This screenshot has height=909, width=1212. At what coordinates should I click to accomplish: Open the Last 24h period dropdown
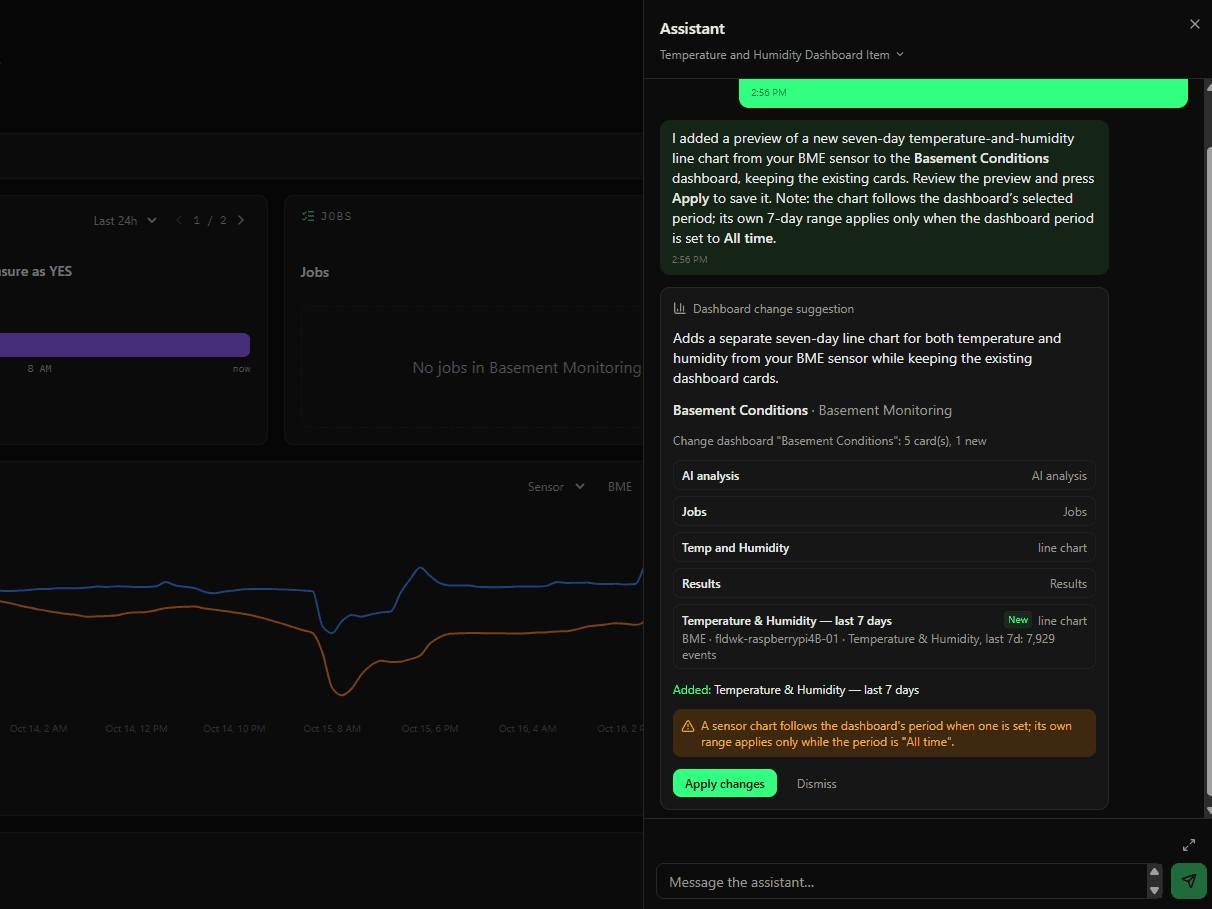pyautogui.click(x=125, y=220)
